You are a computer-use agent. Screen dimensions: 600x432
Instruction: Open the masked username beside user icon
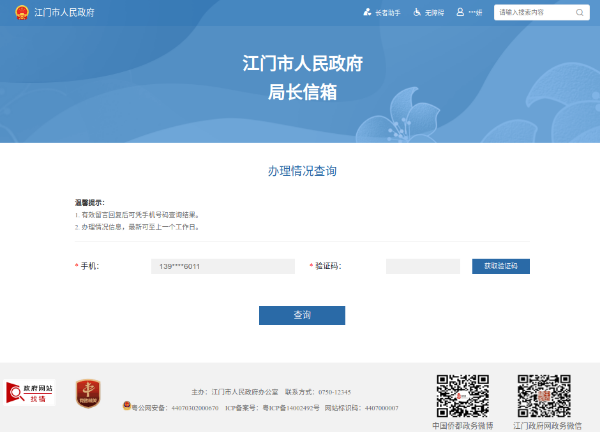coord(475,13)
